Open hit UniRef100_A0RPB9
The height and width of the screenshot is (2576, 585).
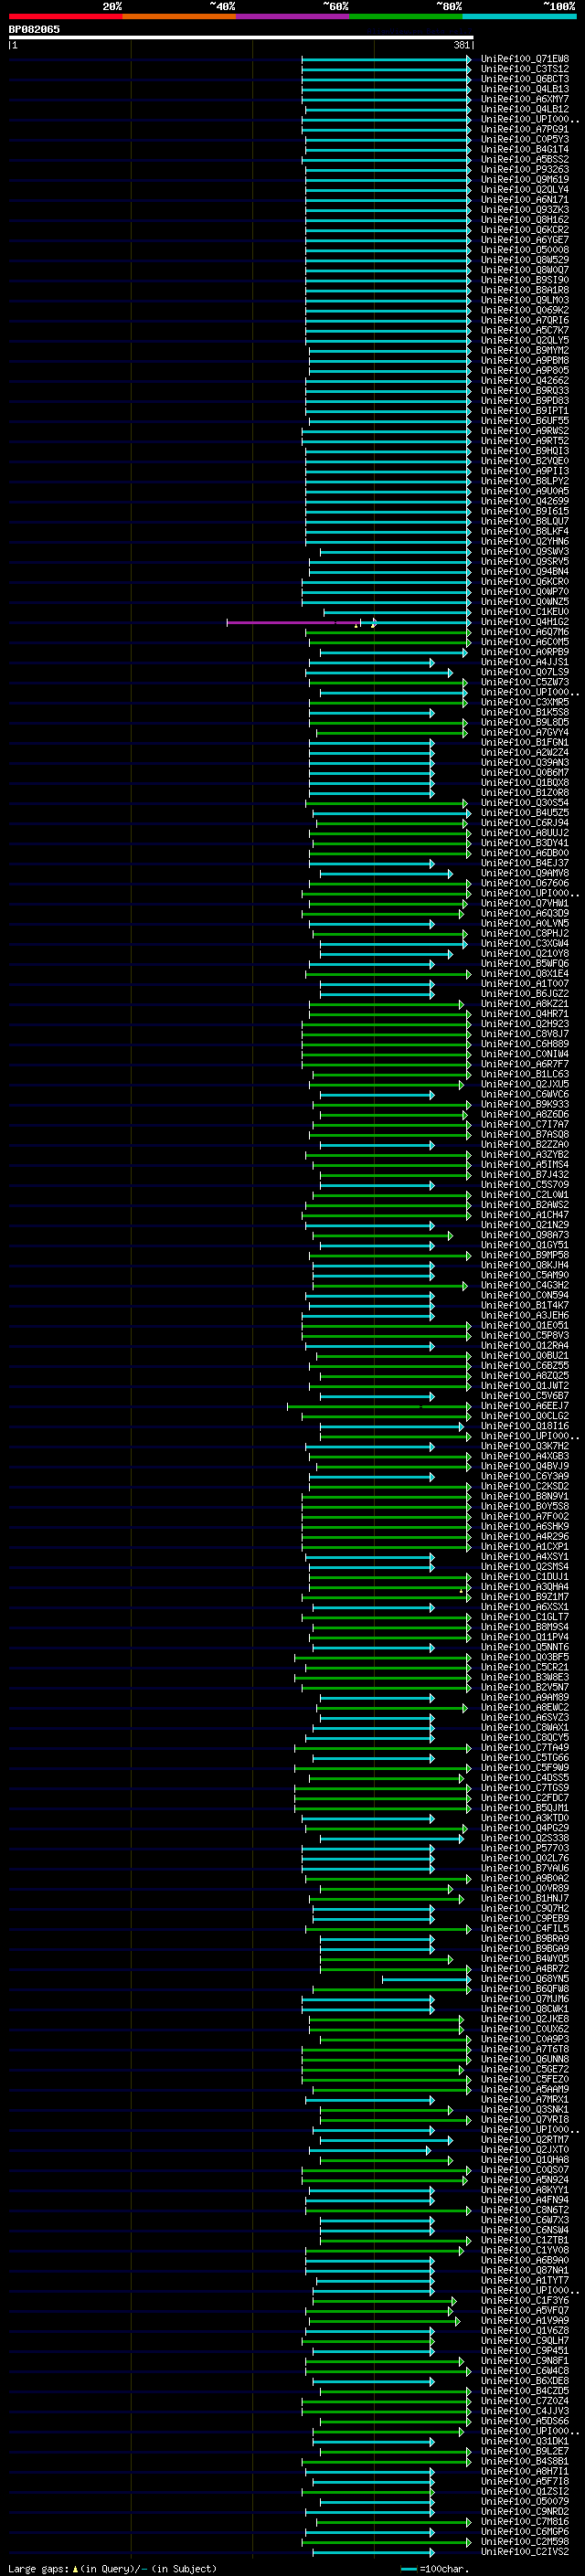pyautogui.click(x=525, y=652)
